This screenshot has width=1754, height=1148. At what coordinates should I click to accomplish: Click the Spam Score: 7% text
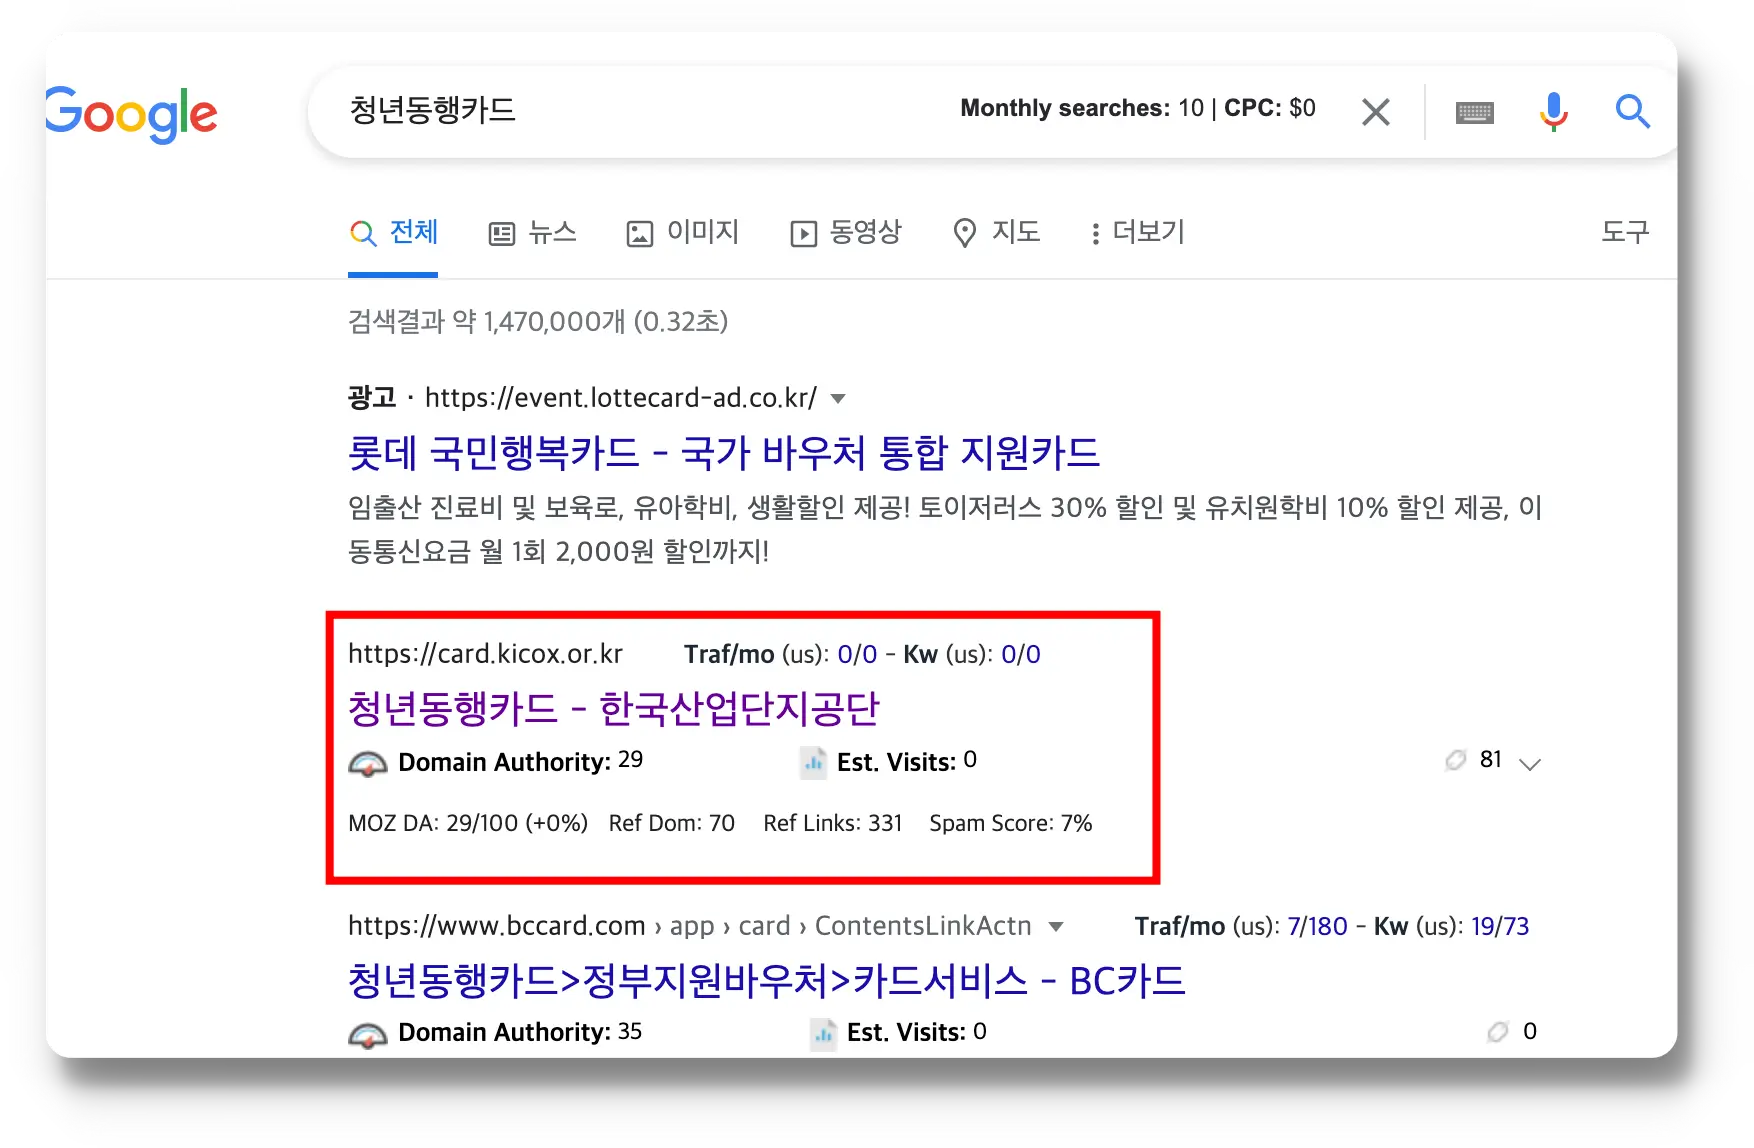pos(1011,823)
